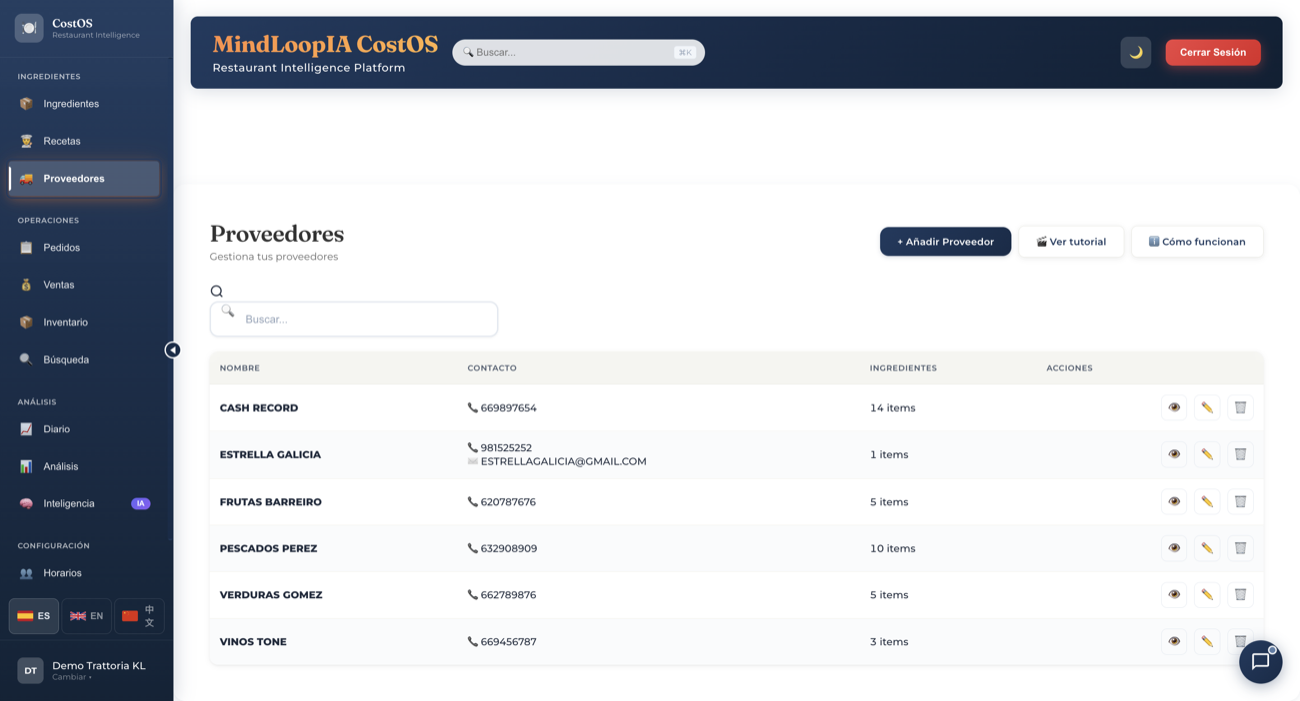View details of CASH RECORD (eye icon)
Screen dimensions: 1300x701
(x=1174, y=407)
